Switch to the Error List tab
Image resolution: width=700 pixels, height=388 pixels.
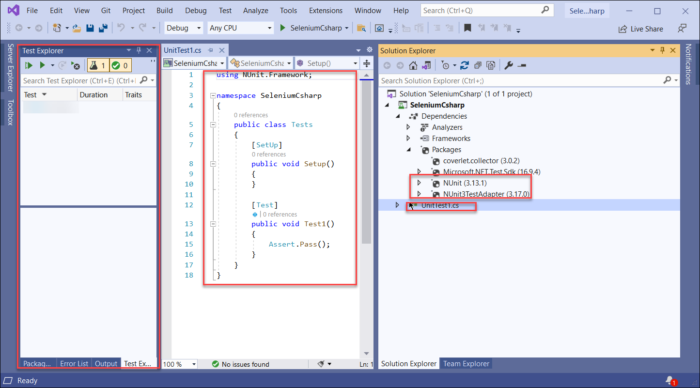click(x=74, y=364)
